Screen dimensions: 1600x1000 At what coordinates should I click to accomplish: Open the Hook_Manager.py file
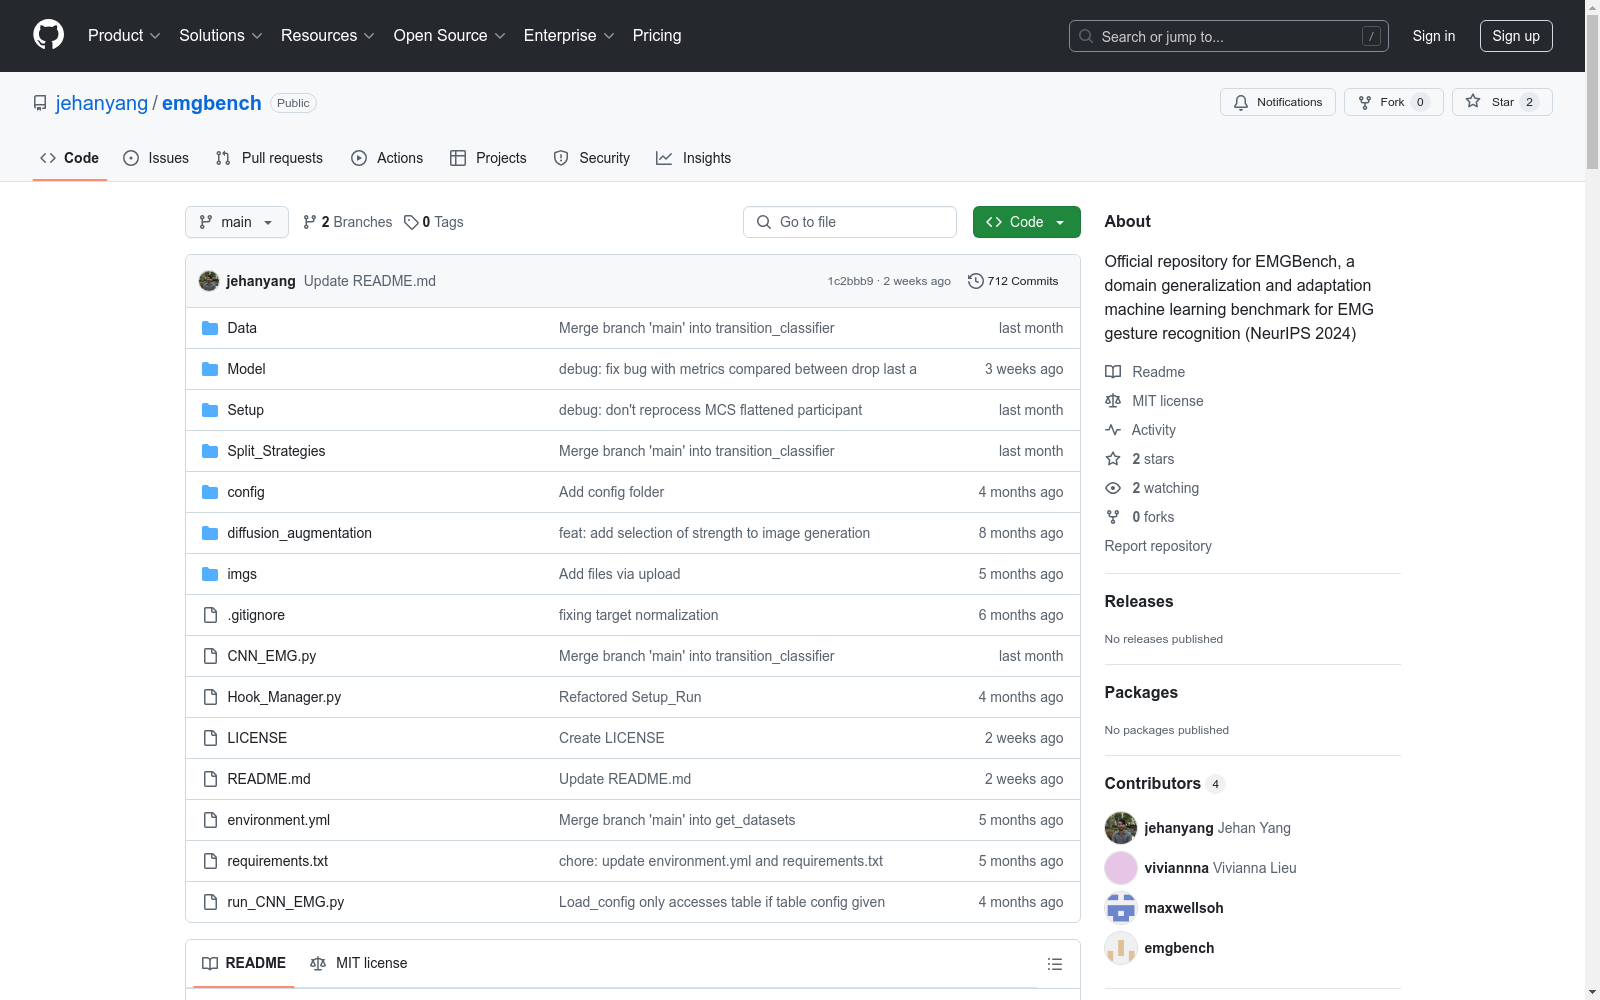[284, 697]
